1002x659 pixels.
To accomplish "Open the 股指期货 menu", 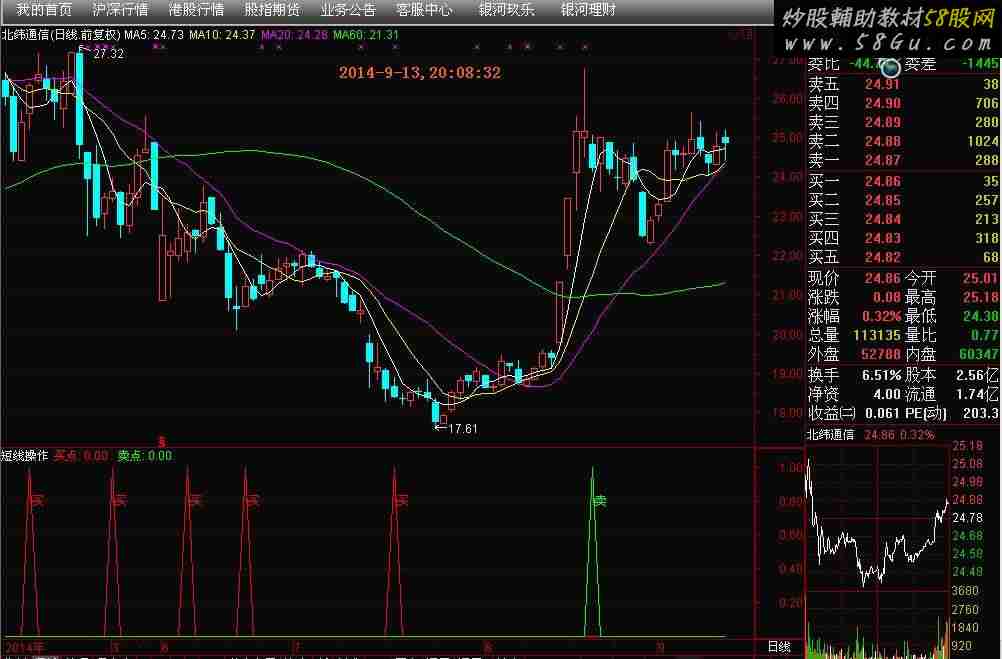I will click(272, 10).
